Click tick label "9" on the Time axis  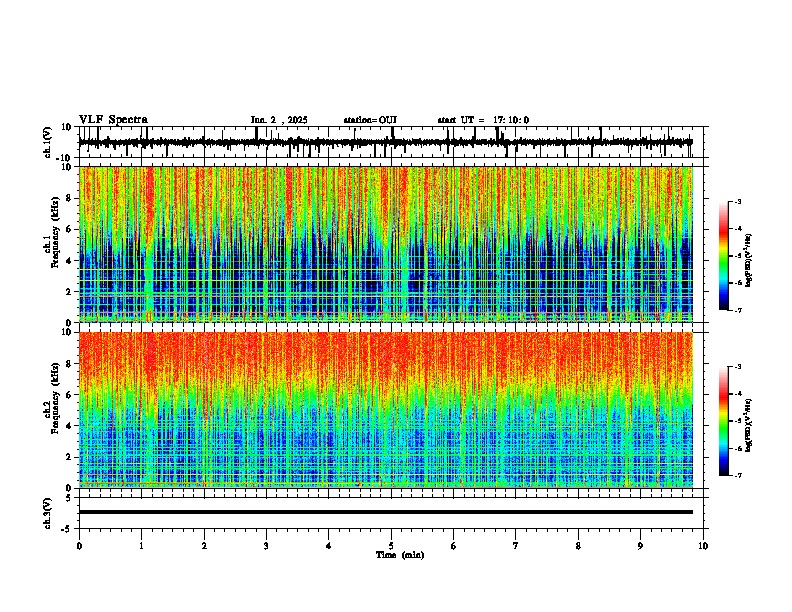tap(640, 546)
